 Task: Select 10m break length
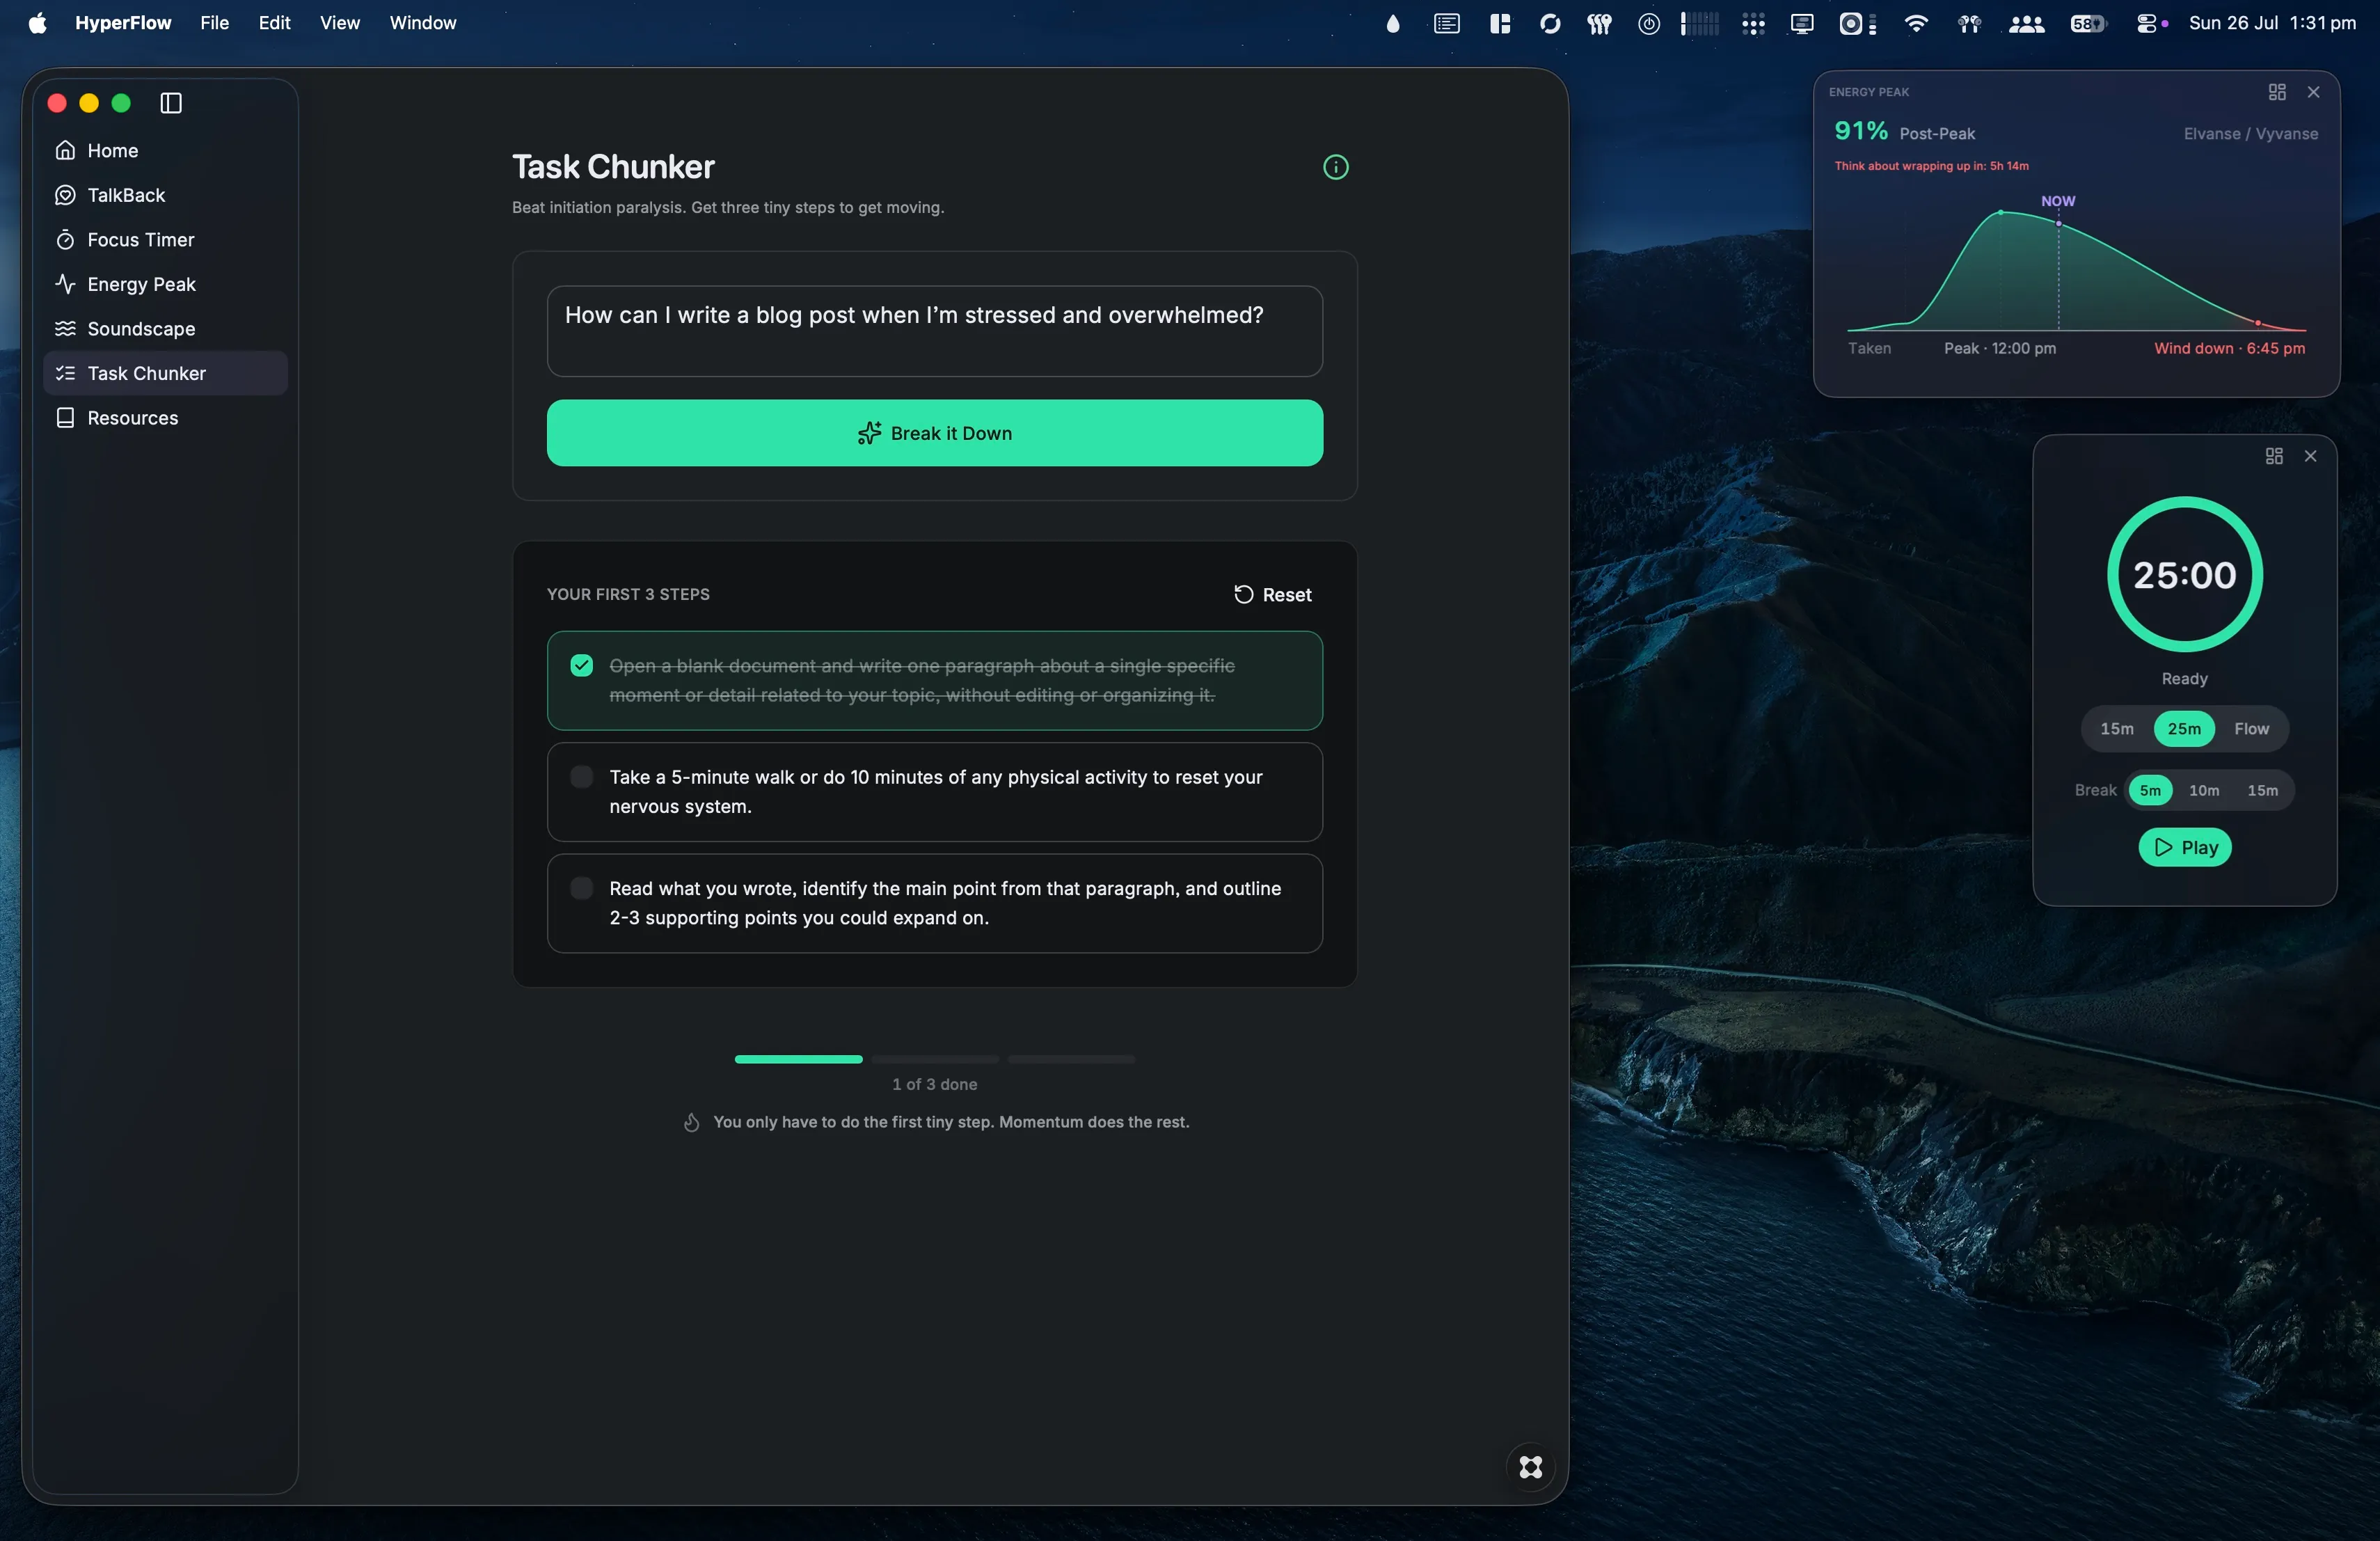(2203, 790)
